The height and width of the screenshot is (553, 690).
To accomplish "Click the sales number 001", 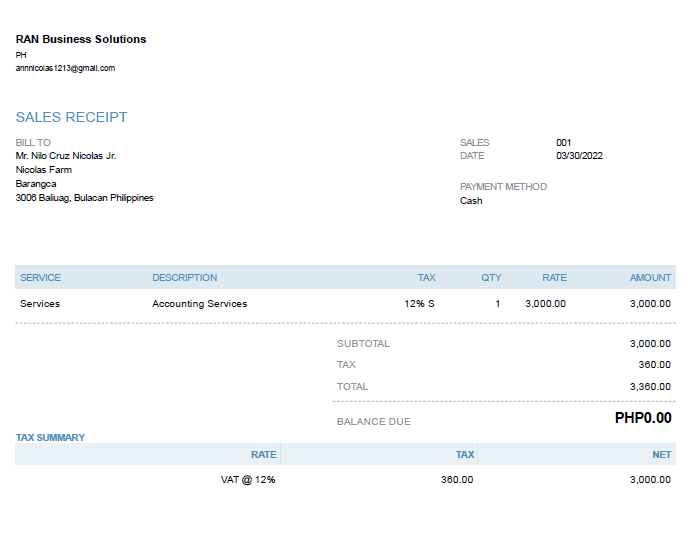I will pos(564,142).
